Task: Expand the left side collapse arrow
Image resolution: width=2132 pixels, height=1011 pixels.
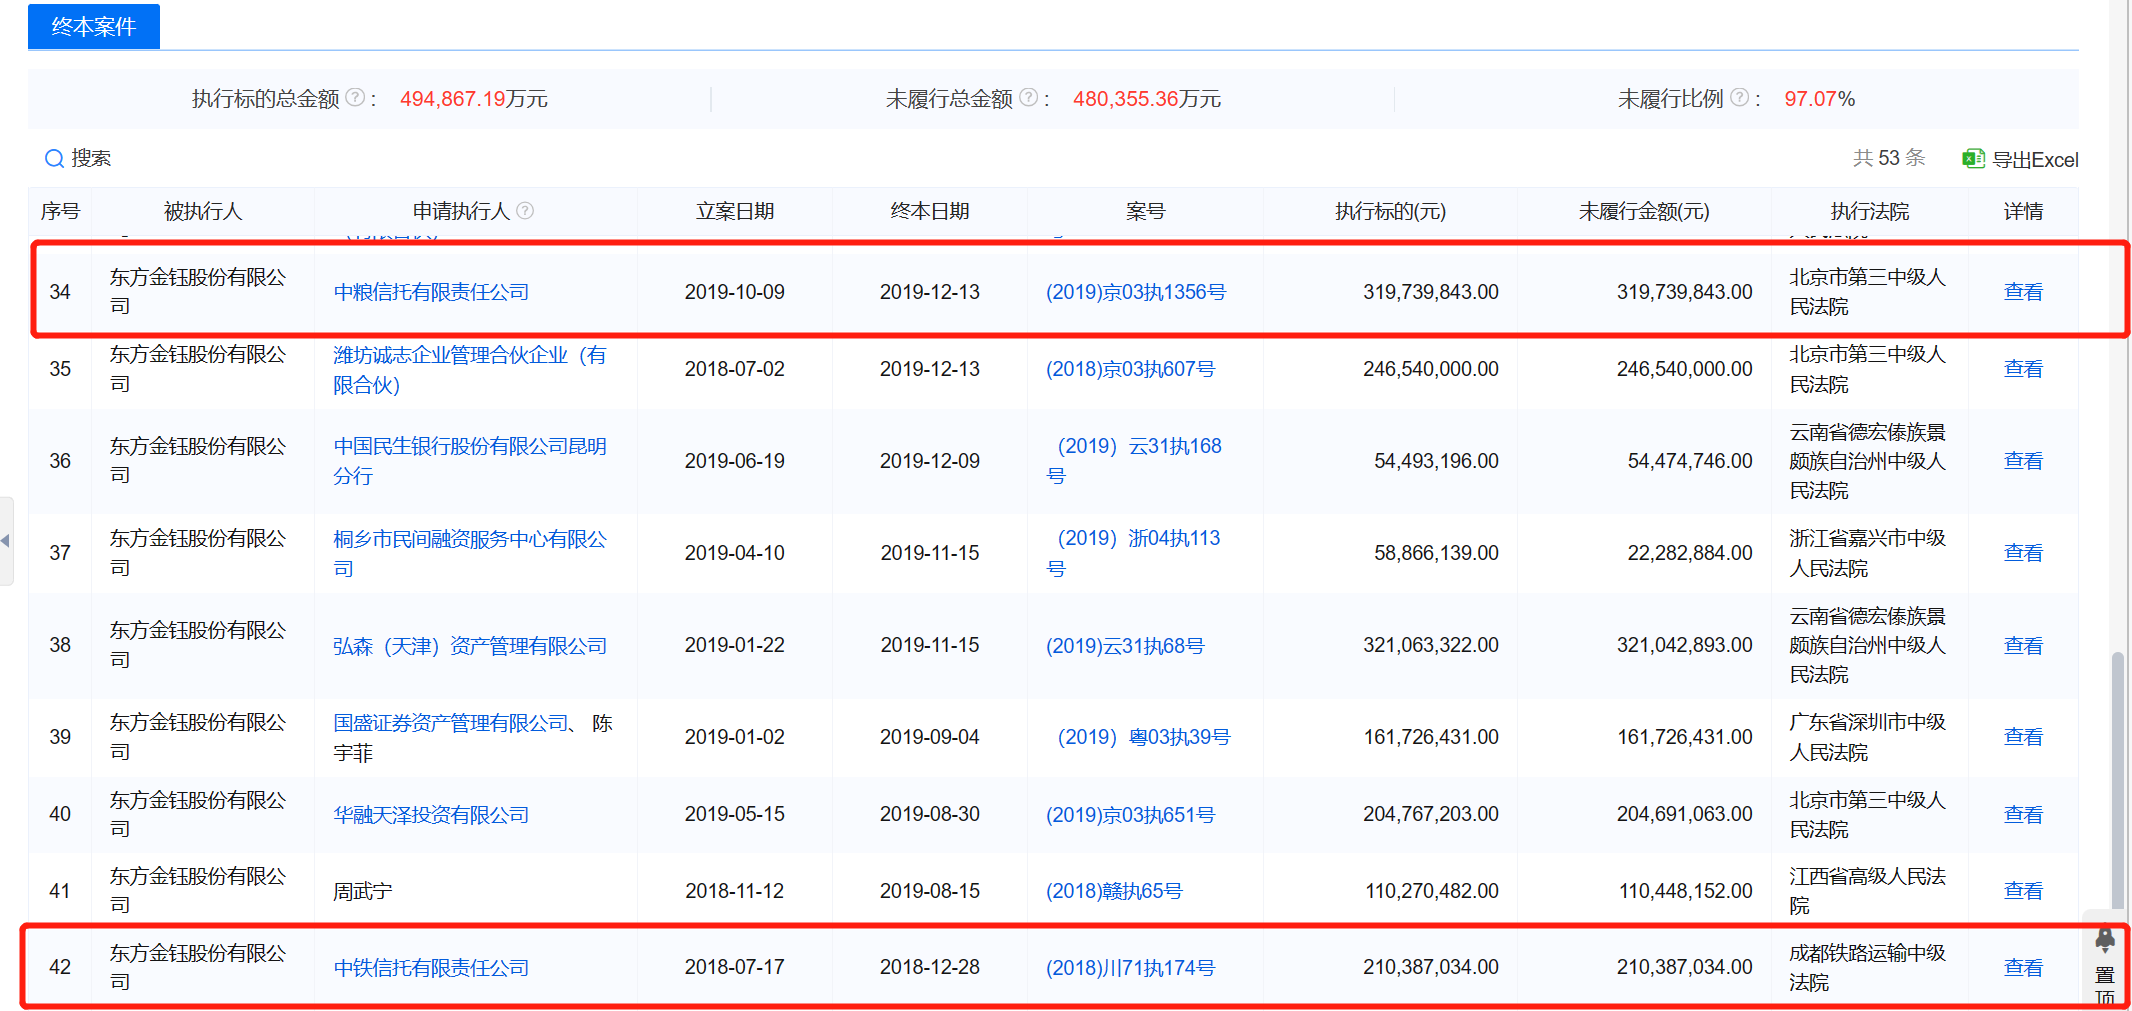Action: coord(6,540)
